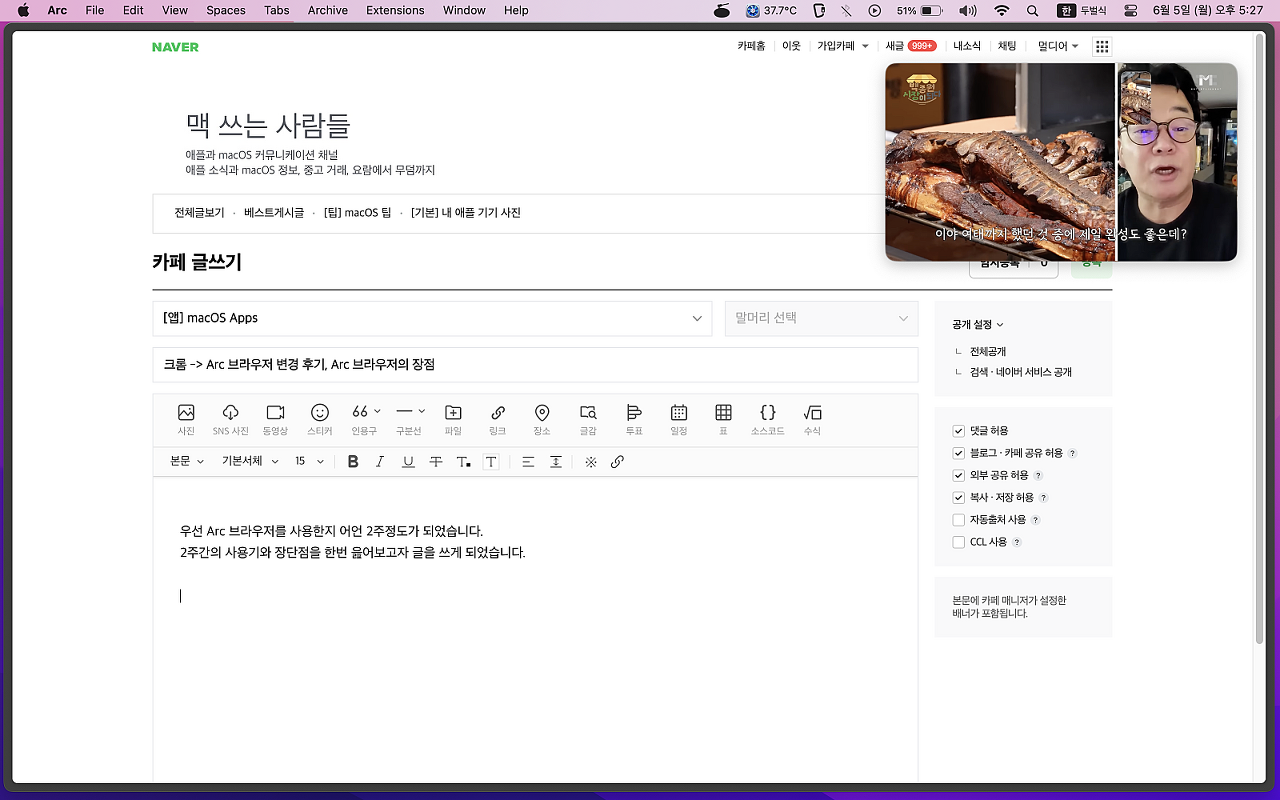Click help icon next to 자동출처 사용
Image resolution: width=1280 pixels, height=800 pixels.
pyautogui.click(x=1035, y=520)
